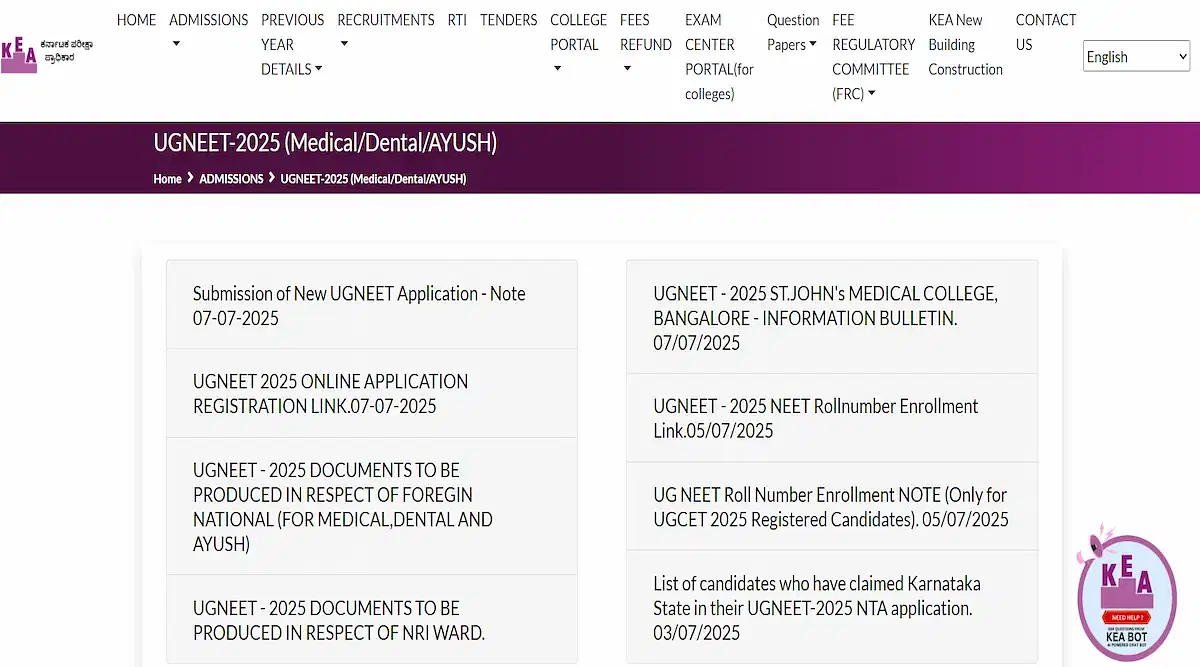Screen dimensions: 1200x667
Task: Go to Home in the breadcrumb
Action: (x=167, y=179)
